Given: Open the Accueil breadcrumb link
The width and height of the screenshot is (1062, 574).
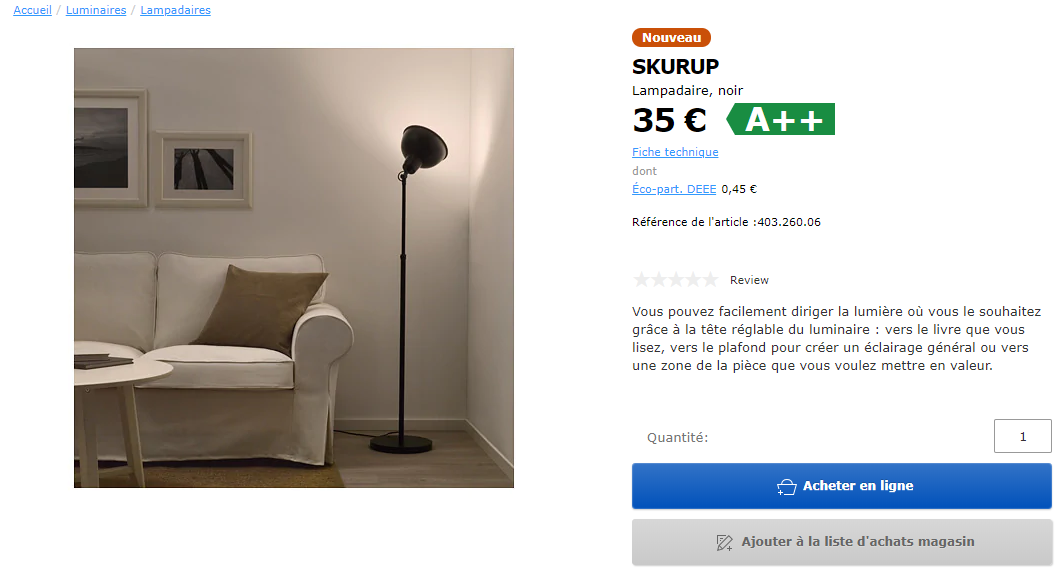Looking at the screenshot, I should click(33, 10).
